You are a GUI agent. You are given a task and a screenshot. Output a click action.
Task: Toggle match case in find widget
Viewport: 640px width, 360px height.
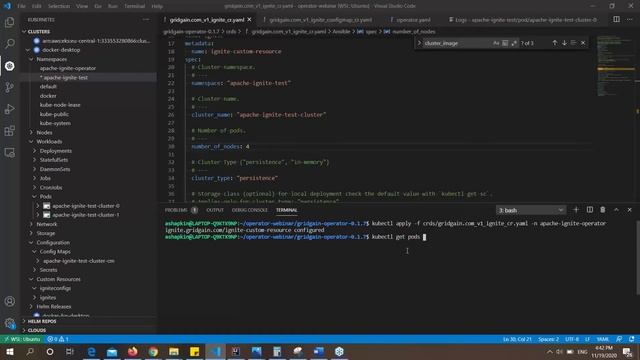point(496,43)
